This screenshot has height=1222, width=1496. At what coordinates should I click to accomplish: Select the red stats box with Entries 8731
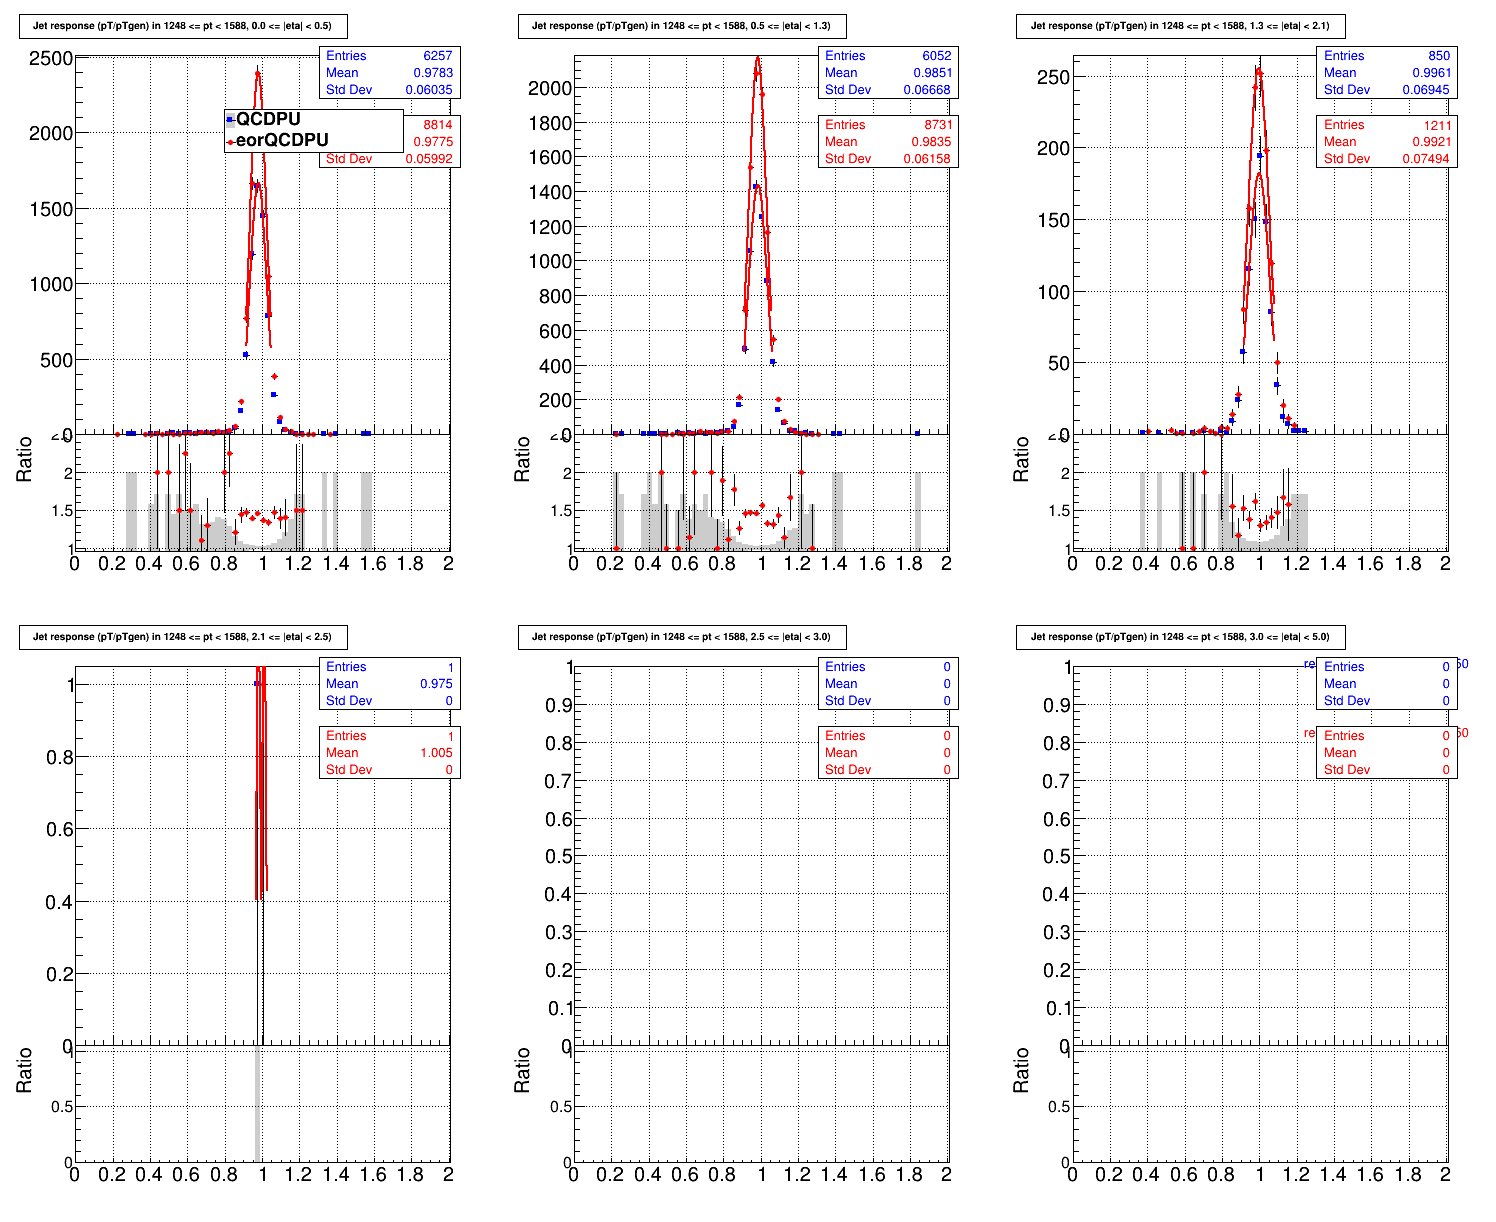(x=888, y=142)
